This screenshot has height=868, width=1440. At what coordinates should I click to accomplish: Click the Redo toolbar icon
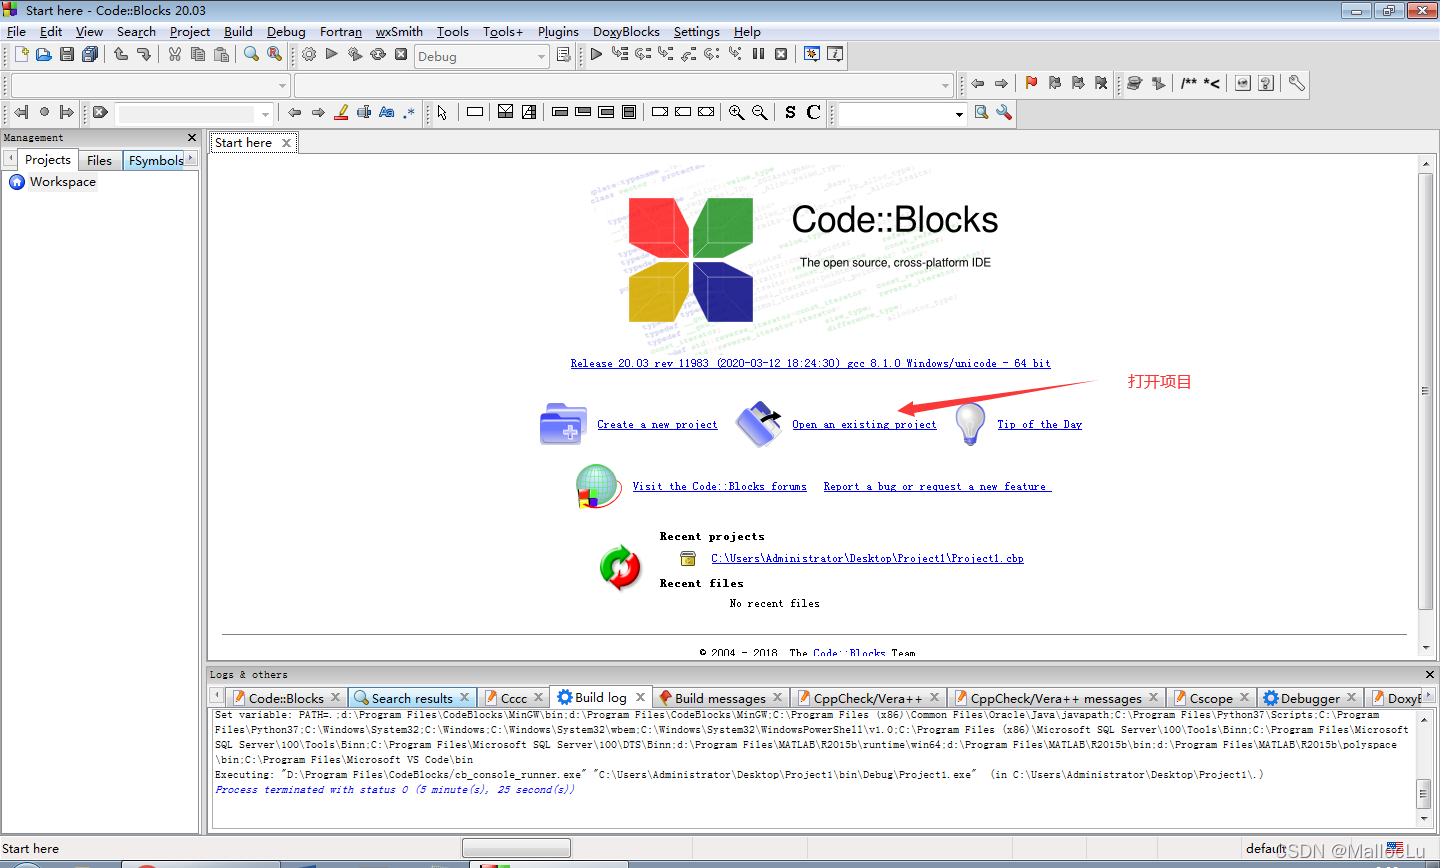click(x=144, y=55)
